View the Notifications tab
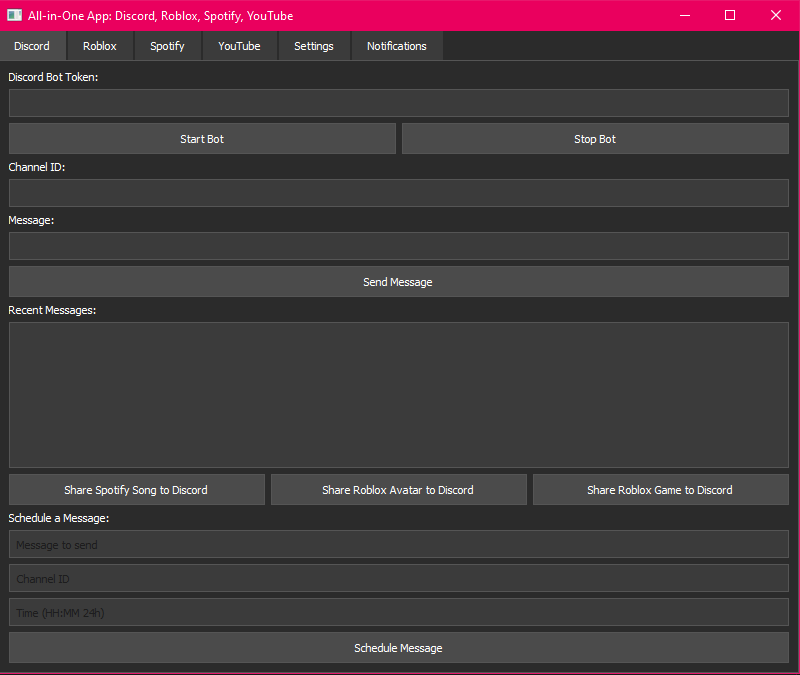This screenshot has width=800, height=675. 396,46
